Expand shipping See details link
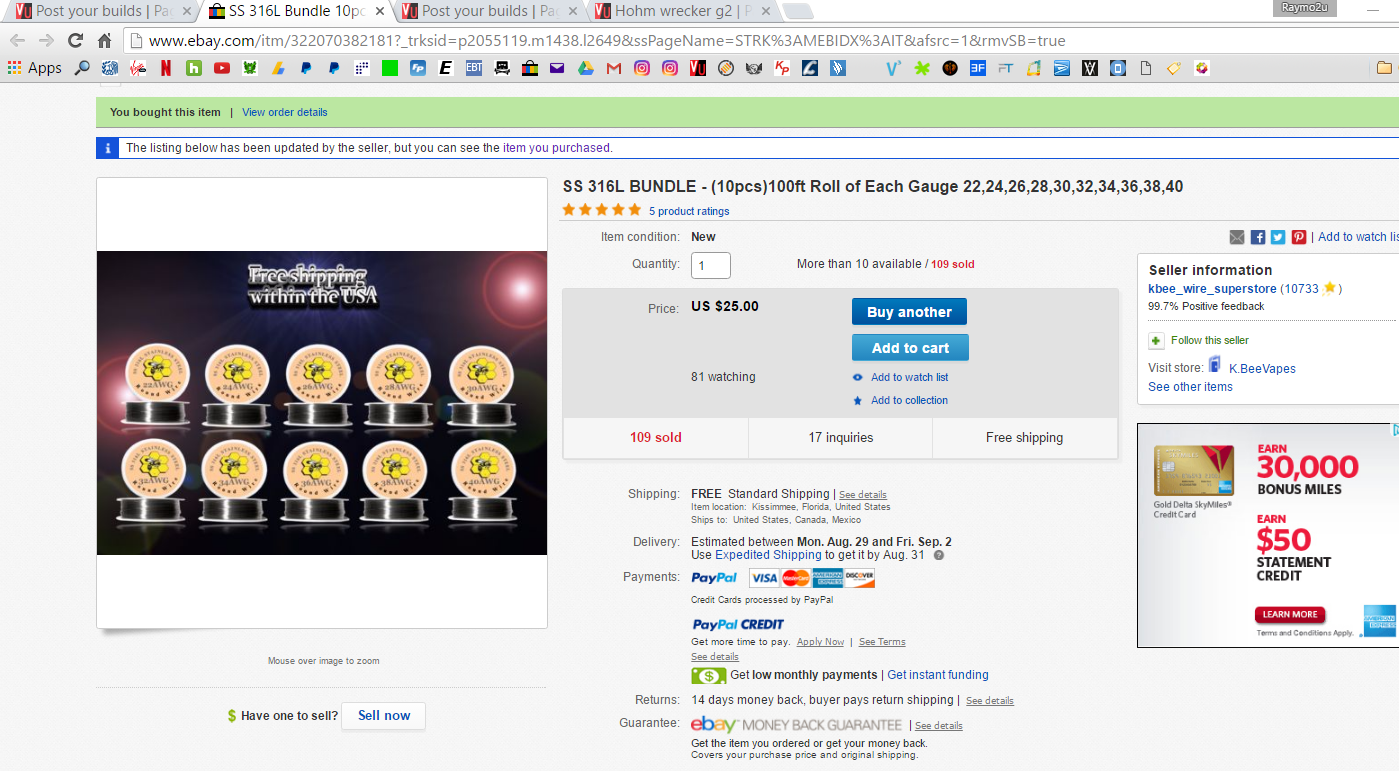Image resolution: width=1399 pixels, height=771 pixels. pyautogui.click(x=862, y=495)
